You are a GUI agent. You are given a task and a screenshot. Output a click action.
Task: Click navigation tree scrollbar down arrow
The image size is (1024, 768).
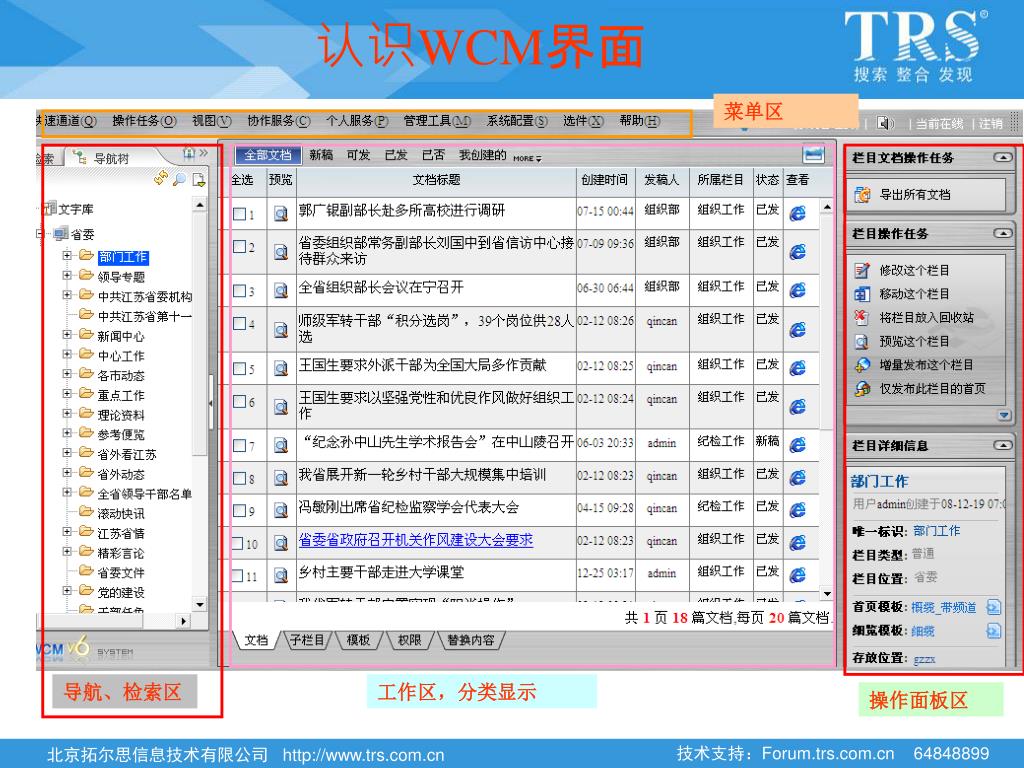tap(200, 605)
